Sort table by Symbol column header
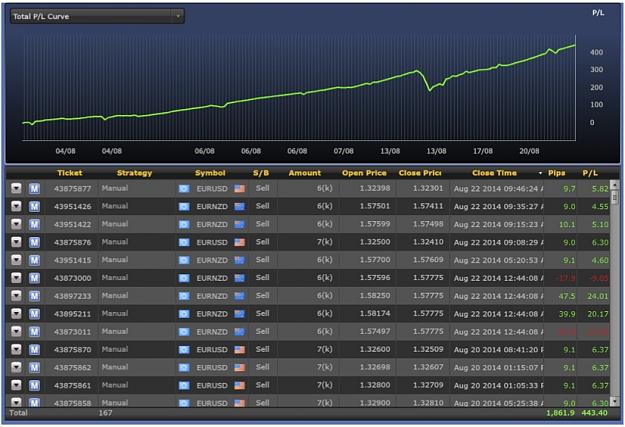This screenshot has width=625, height=427. (x=210, y=173)
